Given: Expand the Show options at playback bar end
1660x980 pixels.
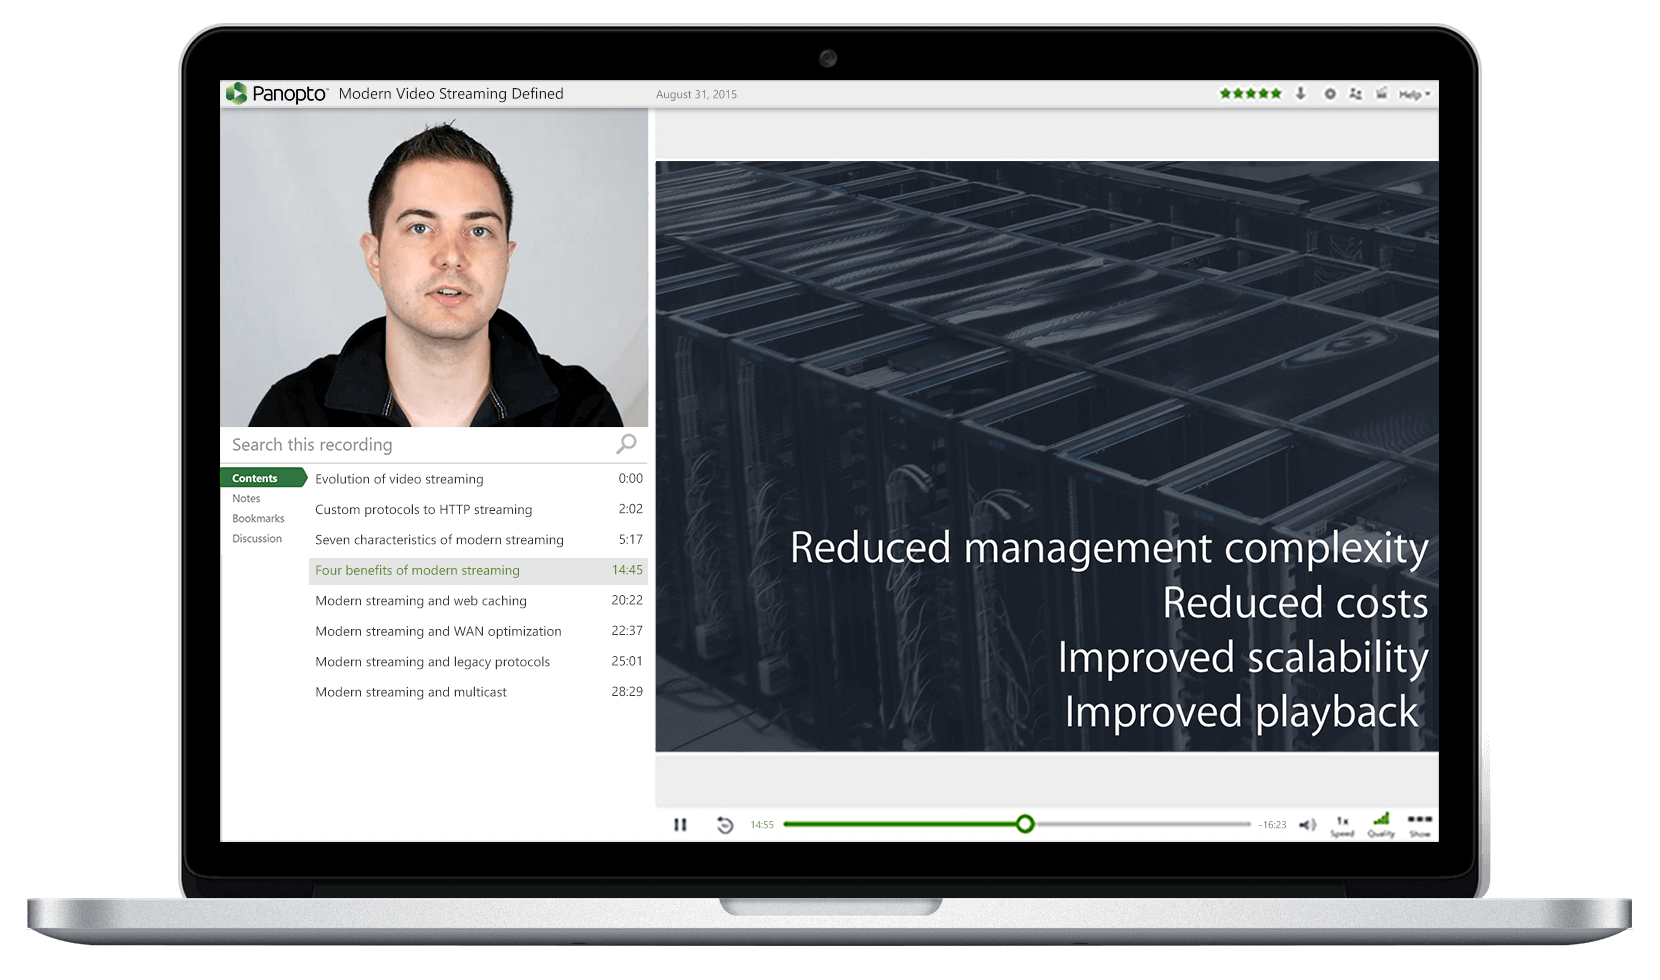Looking at the screenshot, I should pos(1420,824).
